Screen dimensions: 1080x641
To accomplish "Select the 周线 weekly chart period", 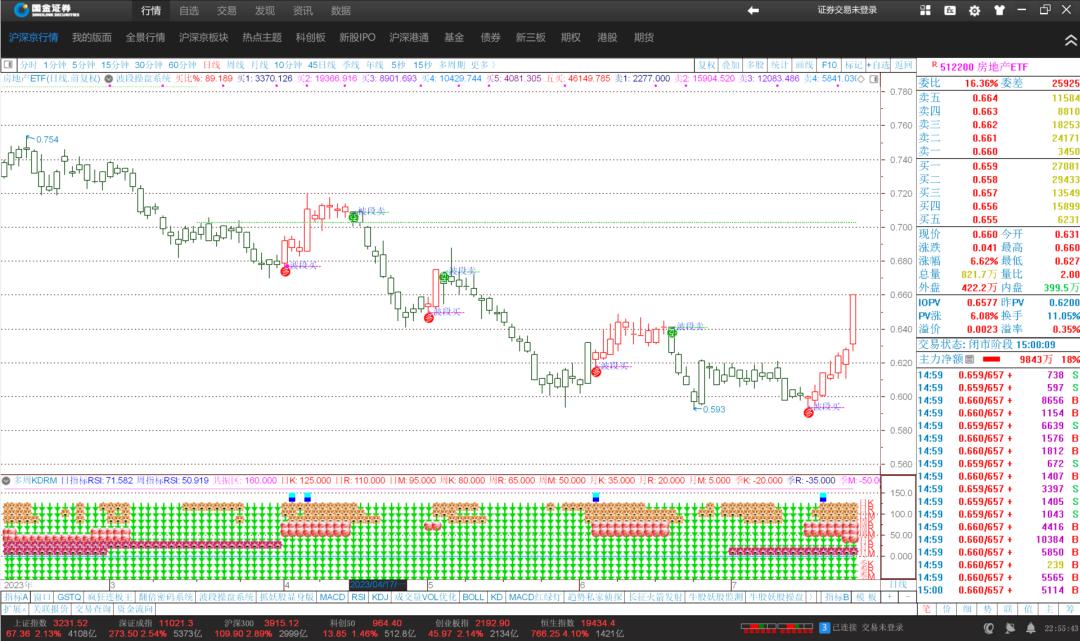I will coord(236,64).
